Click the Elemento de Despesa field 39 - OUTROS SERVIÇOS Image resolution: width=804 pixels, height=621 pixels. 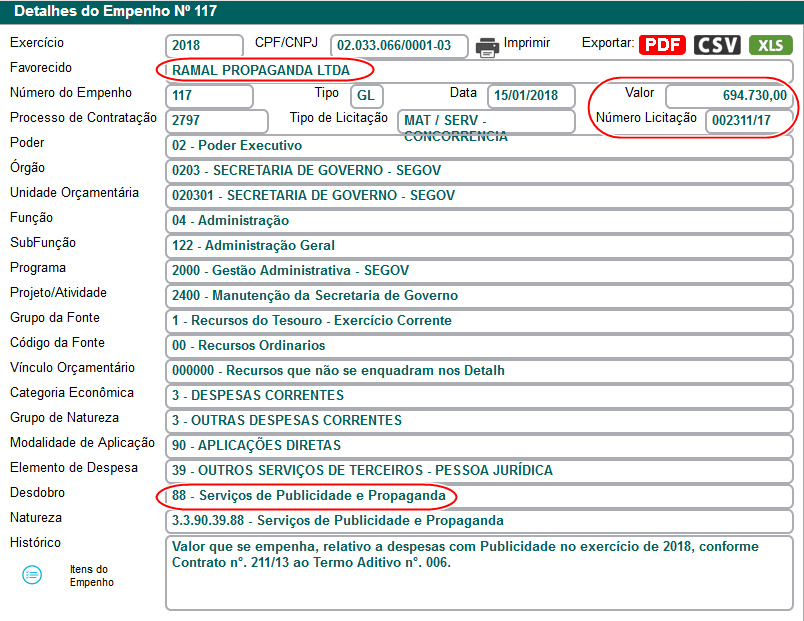coord(479,471)
